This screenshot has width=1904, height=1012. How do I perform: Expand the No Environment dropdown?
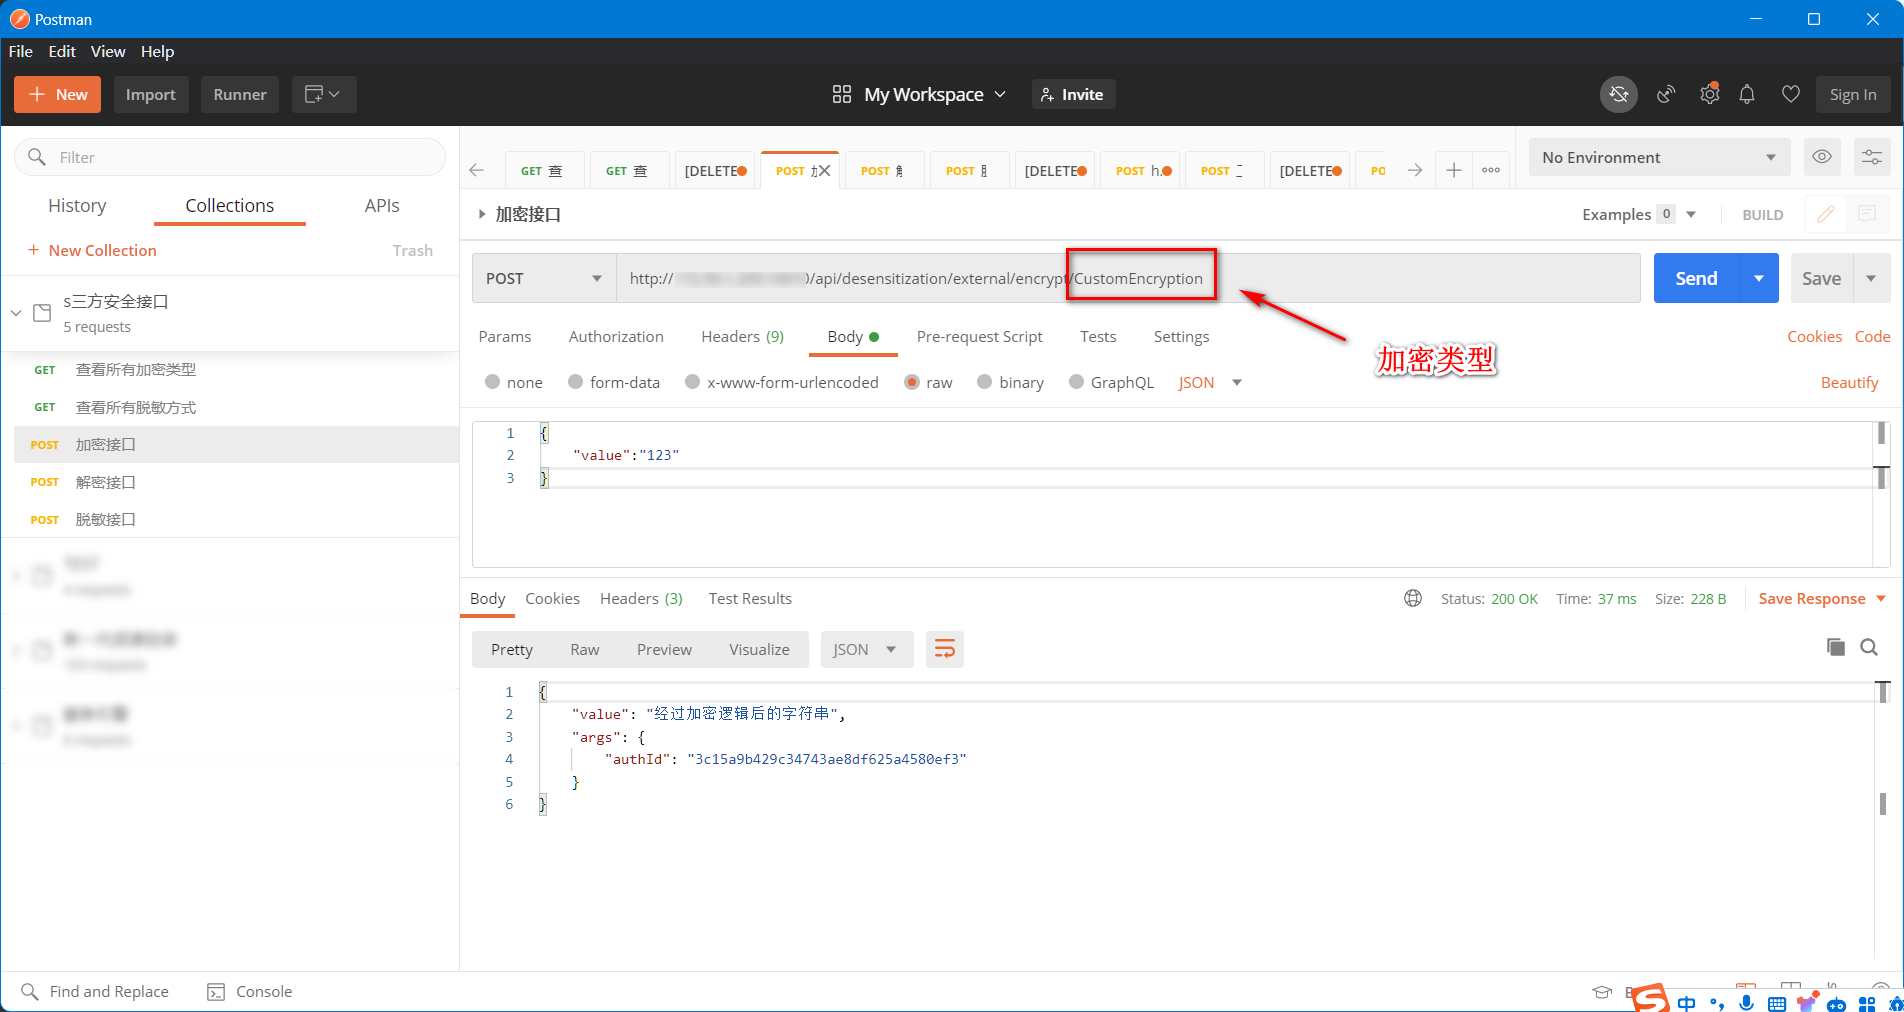pos(1658,157)
